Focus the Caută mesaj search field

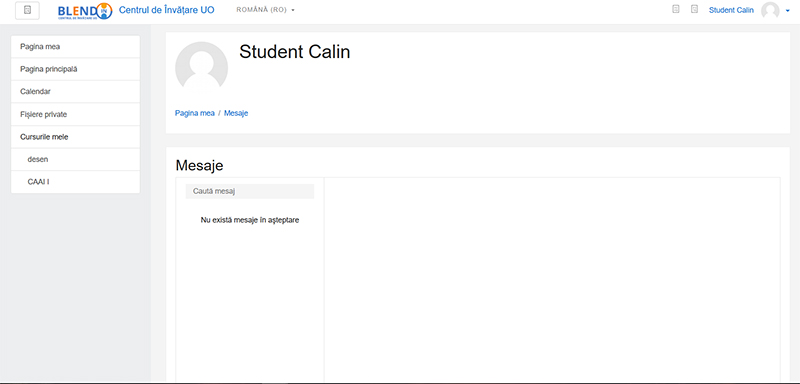[x=250, y=191]
